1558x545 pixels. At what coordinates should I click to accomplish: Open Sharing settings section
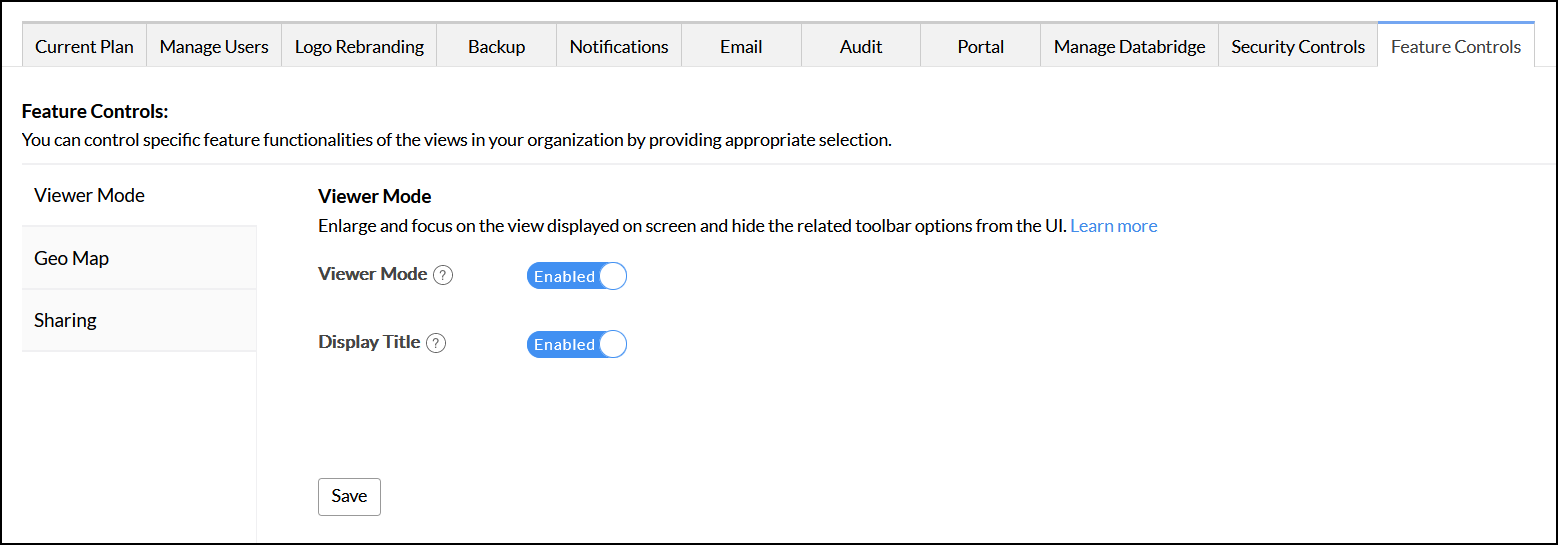(66, 320)
